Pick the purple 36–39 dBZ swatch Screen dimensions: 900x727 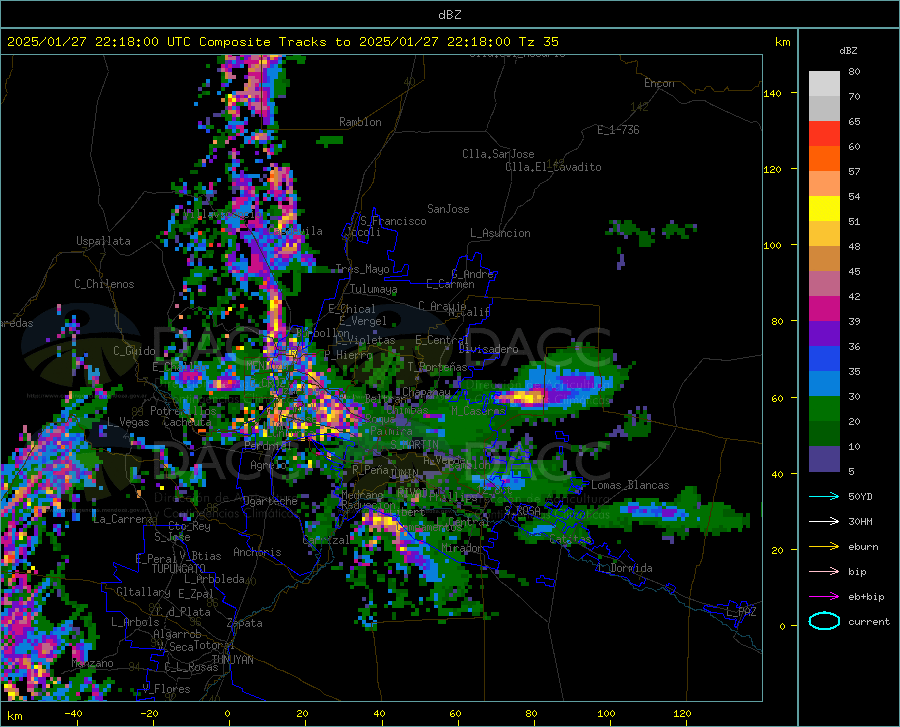[x=824, y=334]
